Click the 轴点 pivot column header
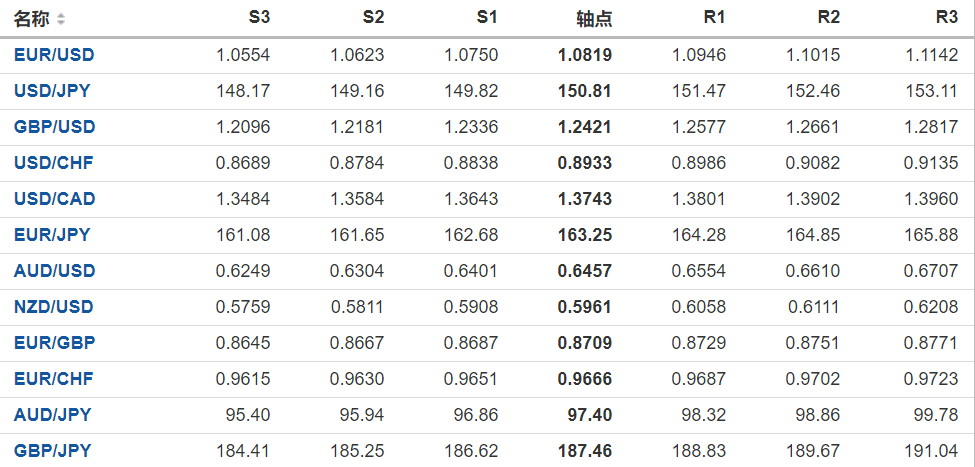 594,18
